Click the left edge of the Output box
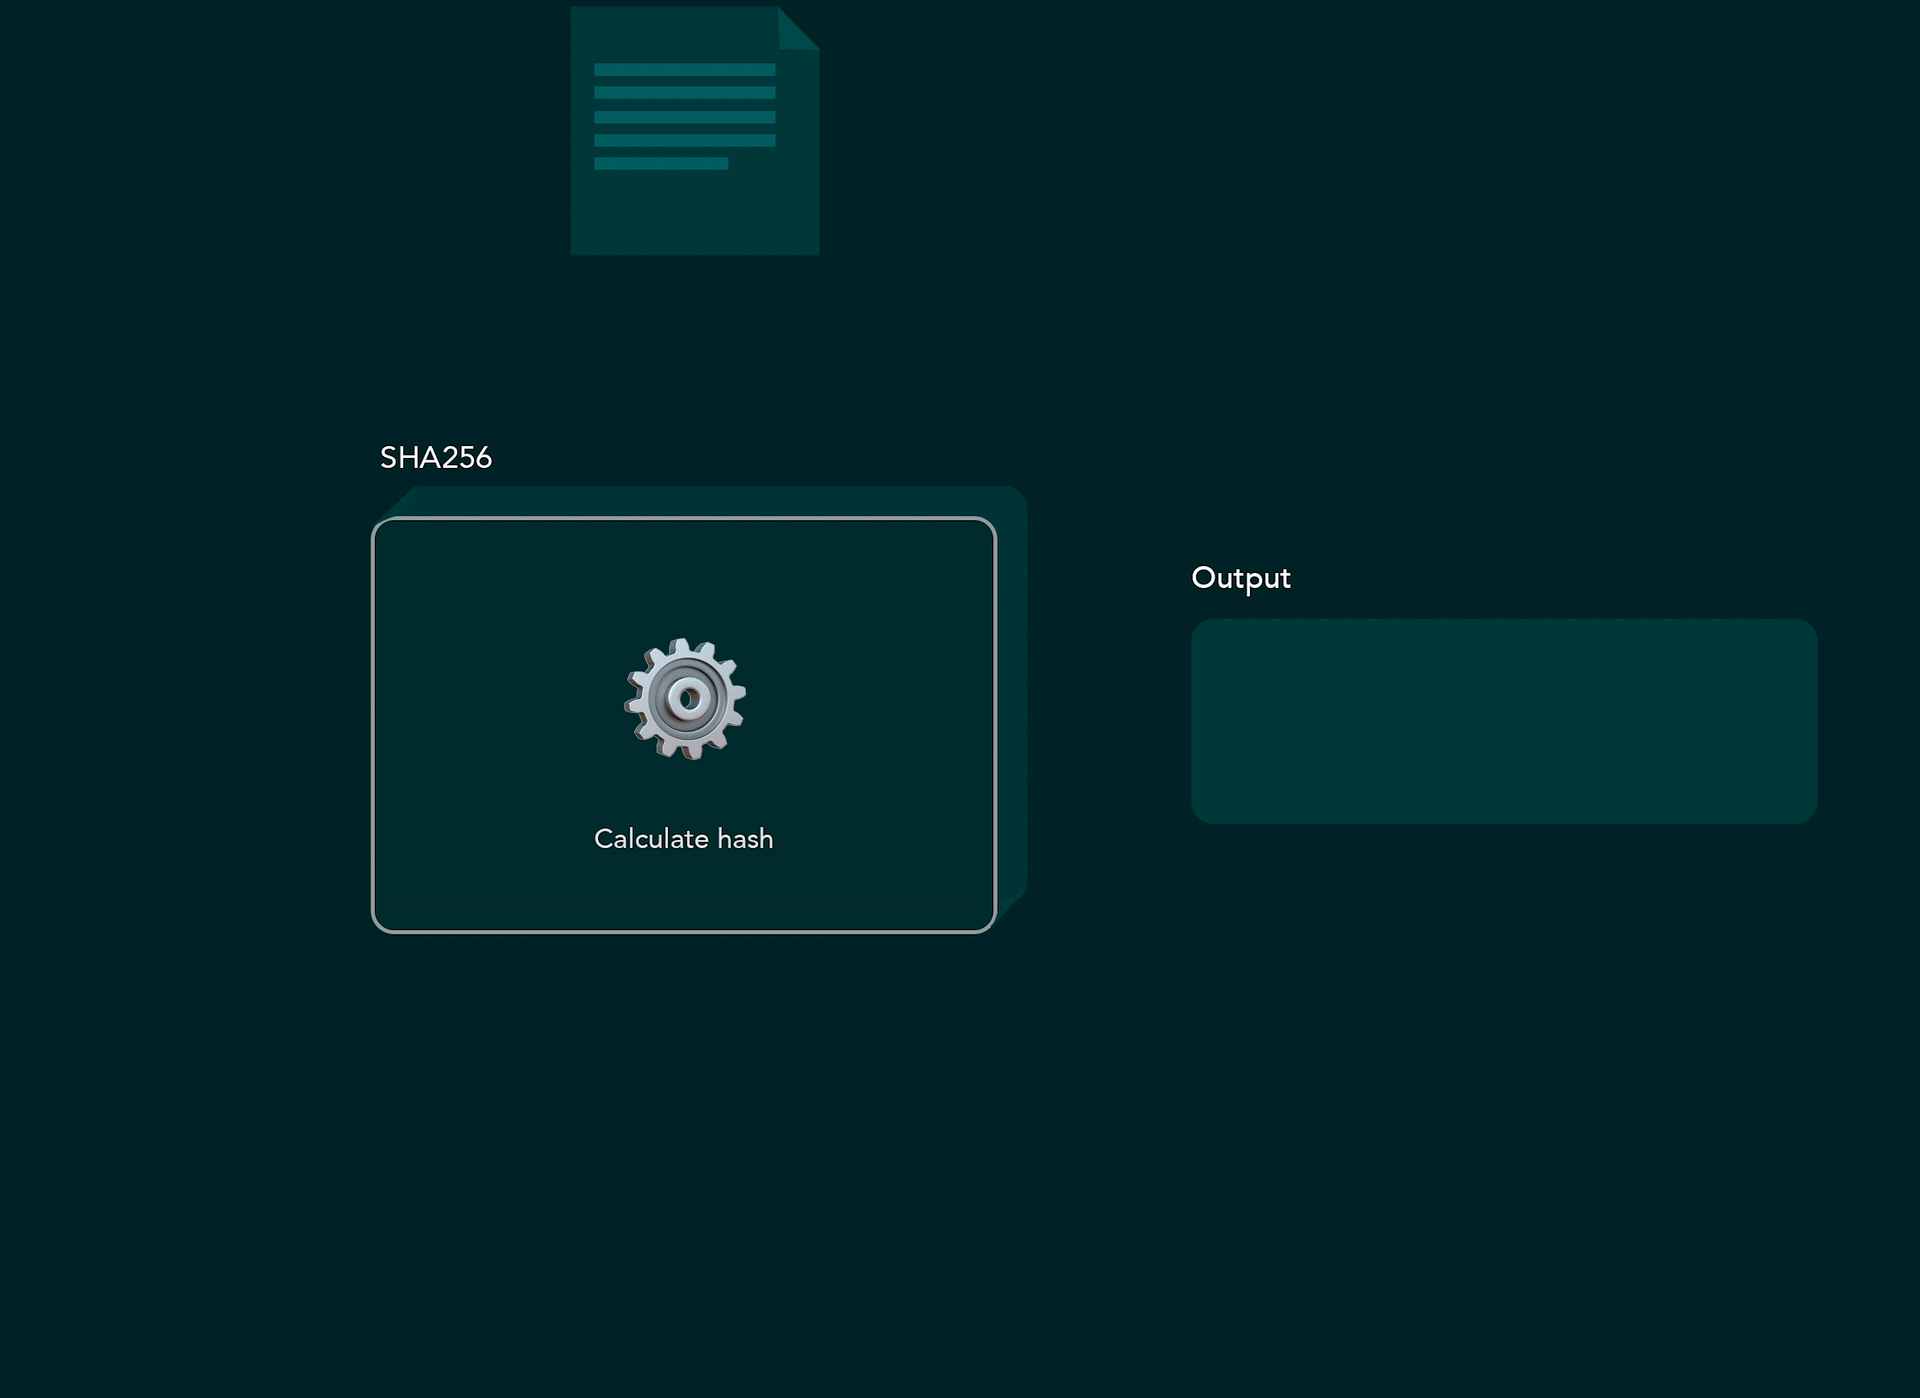 pyautogui.click(x=1200, y=721)
